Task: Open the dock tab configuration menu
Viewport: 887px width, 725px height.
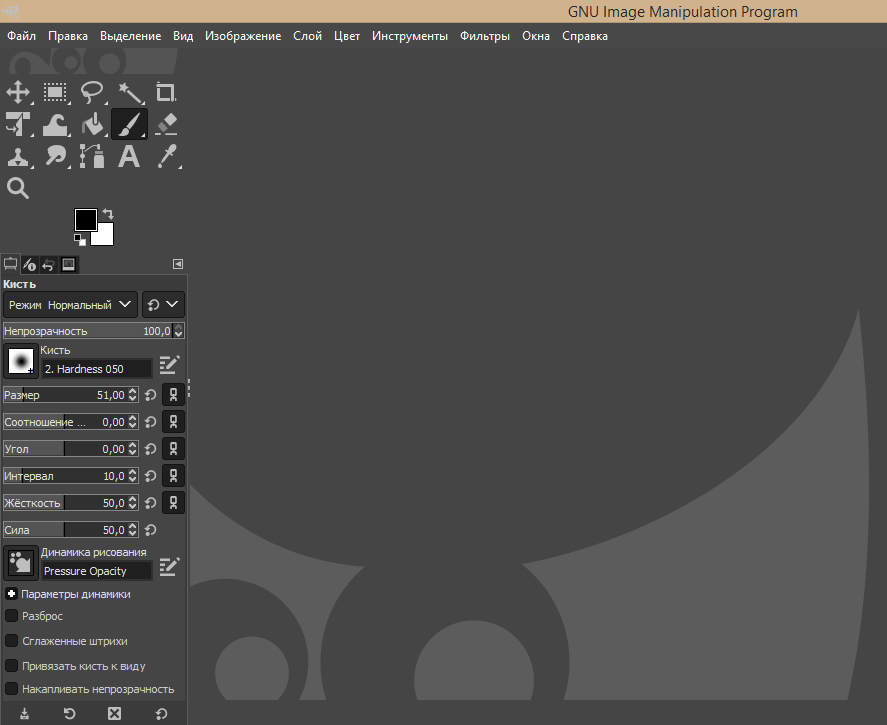Action: (178, 264)
